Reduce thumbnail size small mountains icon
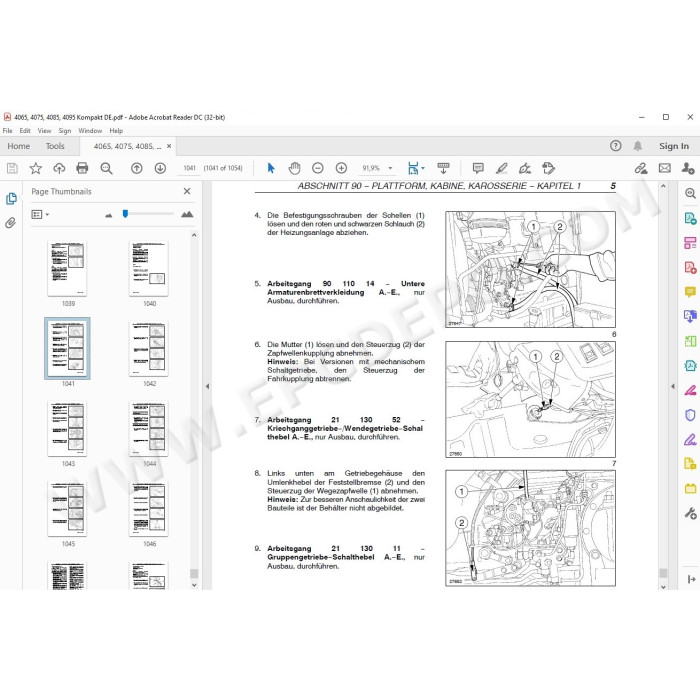This screenshot has width=700, height=700. pos(108,215)
